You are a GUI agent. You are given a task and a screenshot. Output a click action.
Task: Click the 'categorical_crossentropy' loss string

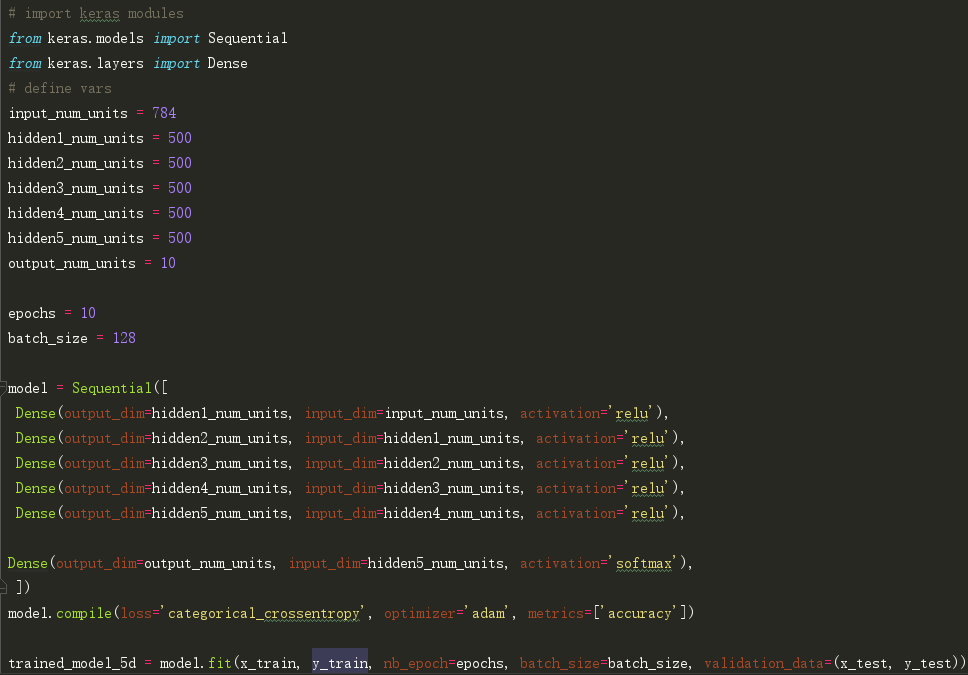point(263,613)
